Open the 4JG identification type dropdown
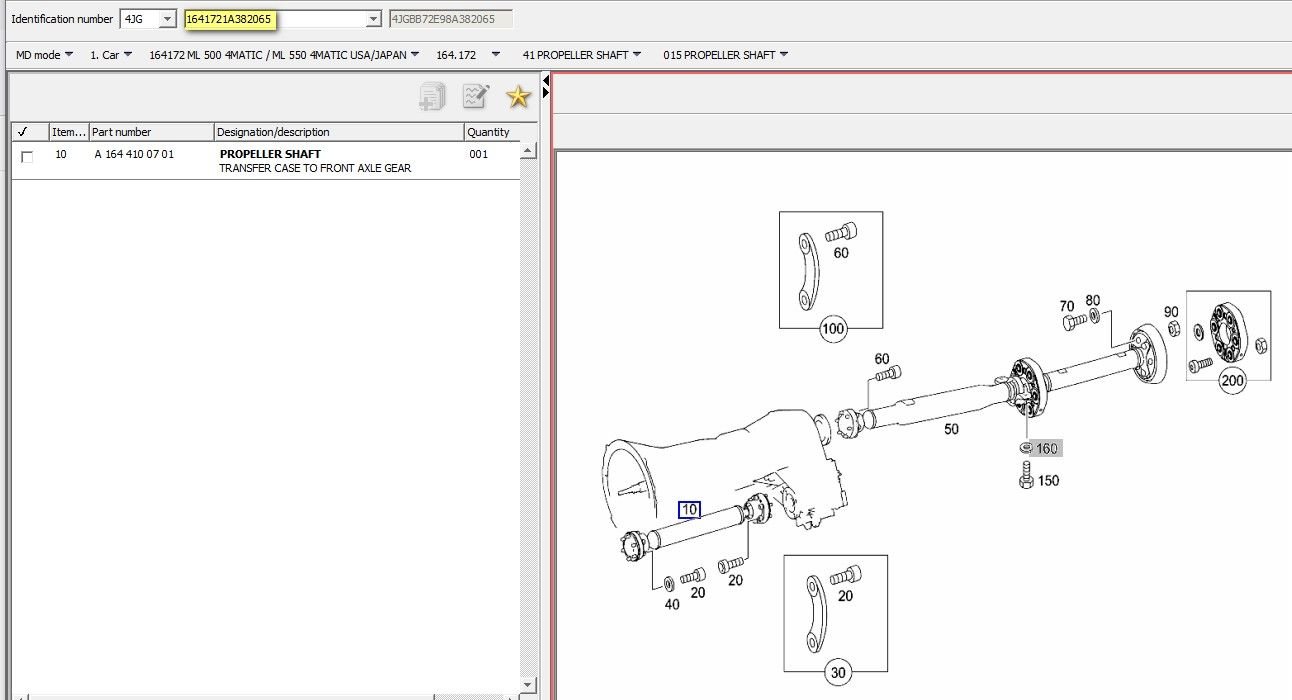 (170, 18)
